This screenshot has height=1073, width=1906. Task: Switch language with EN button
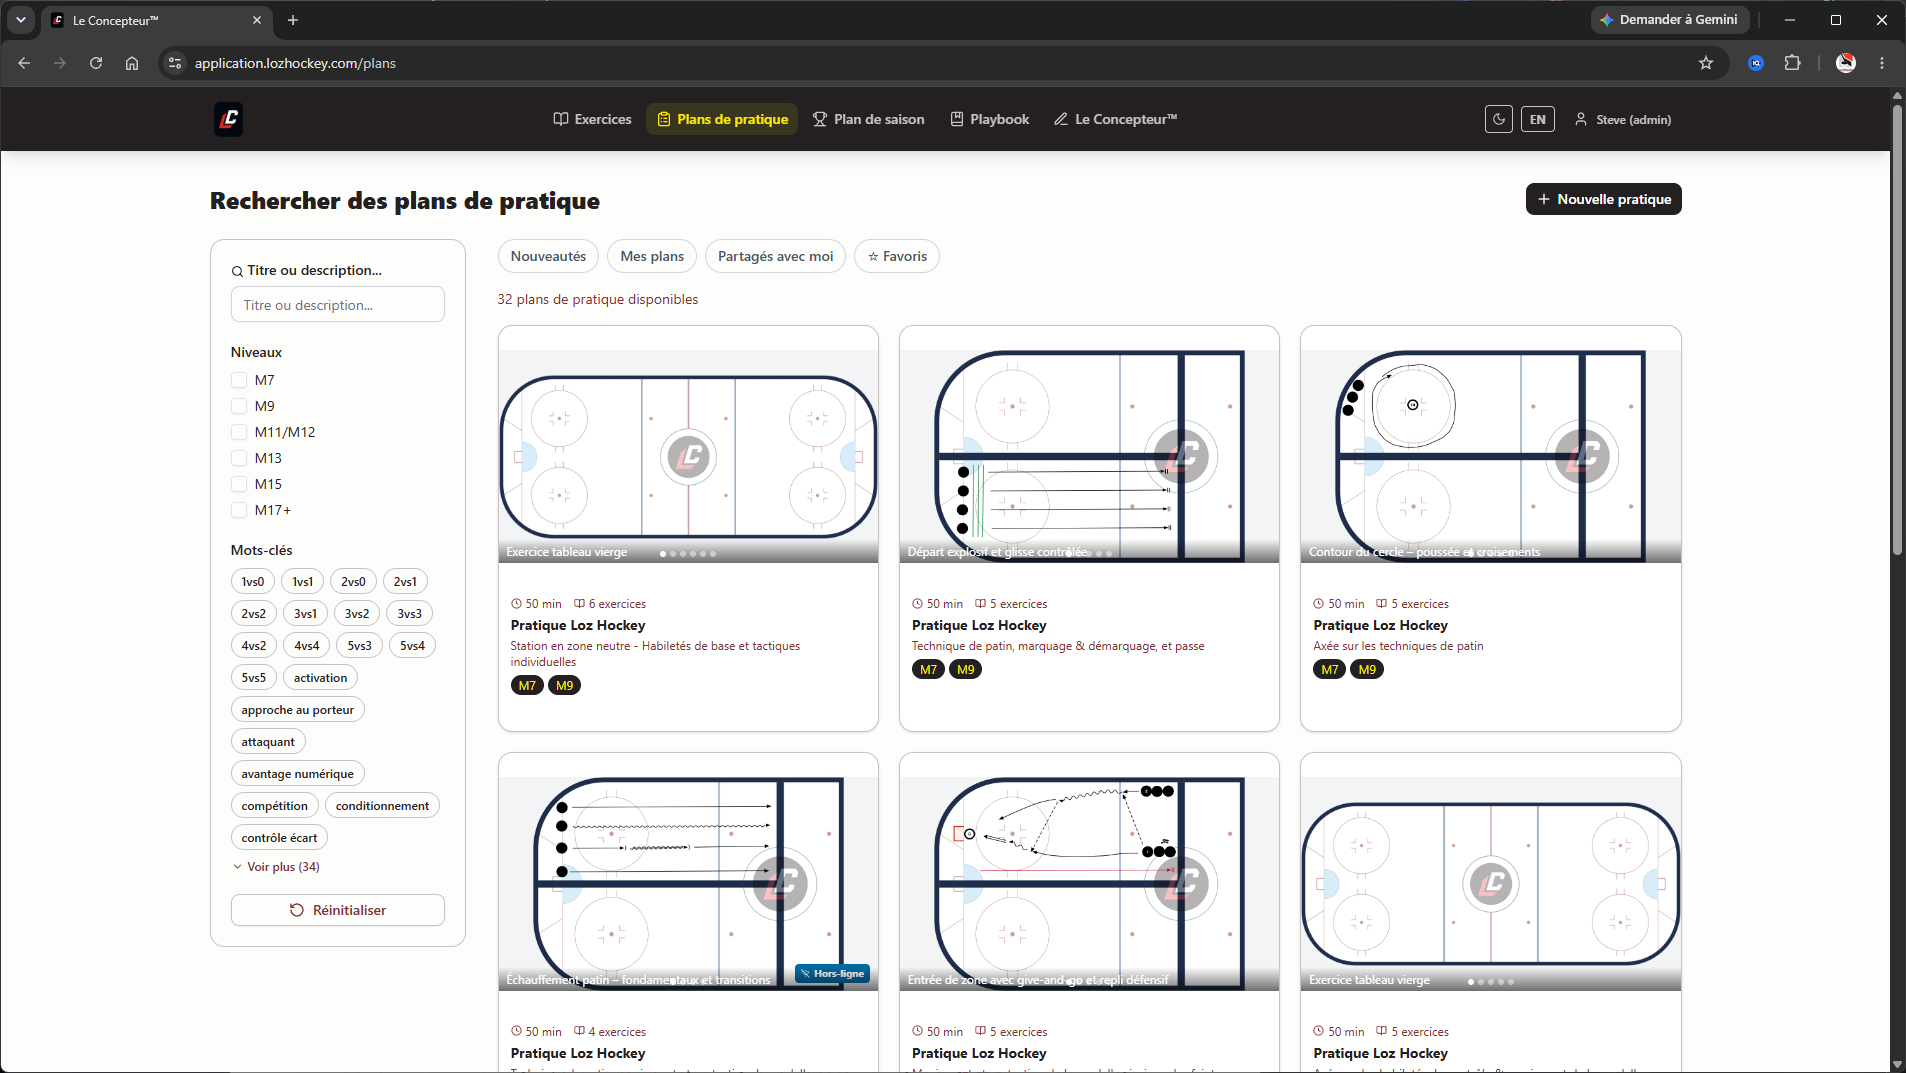(1537, 119)
